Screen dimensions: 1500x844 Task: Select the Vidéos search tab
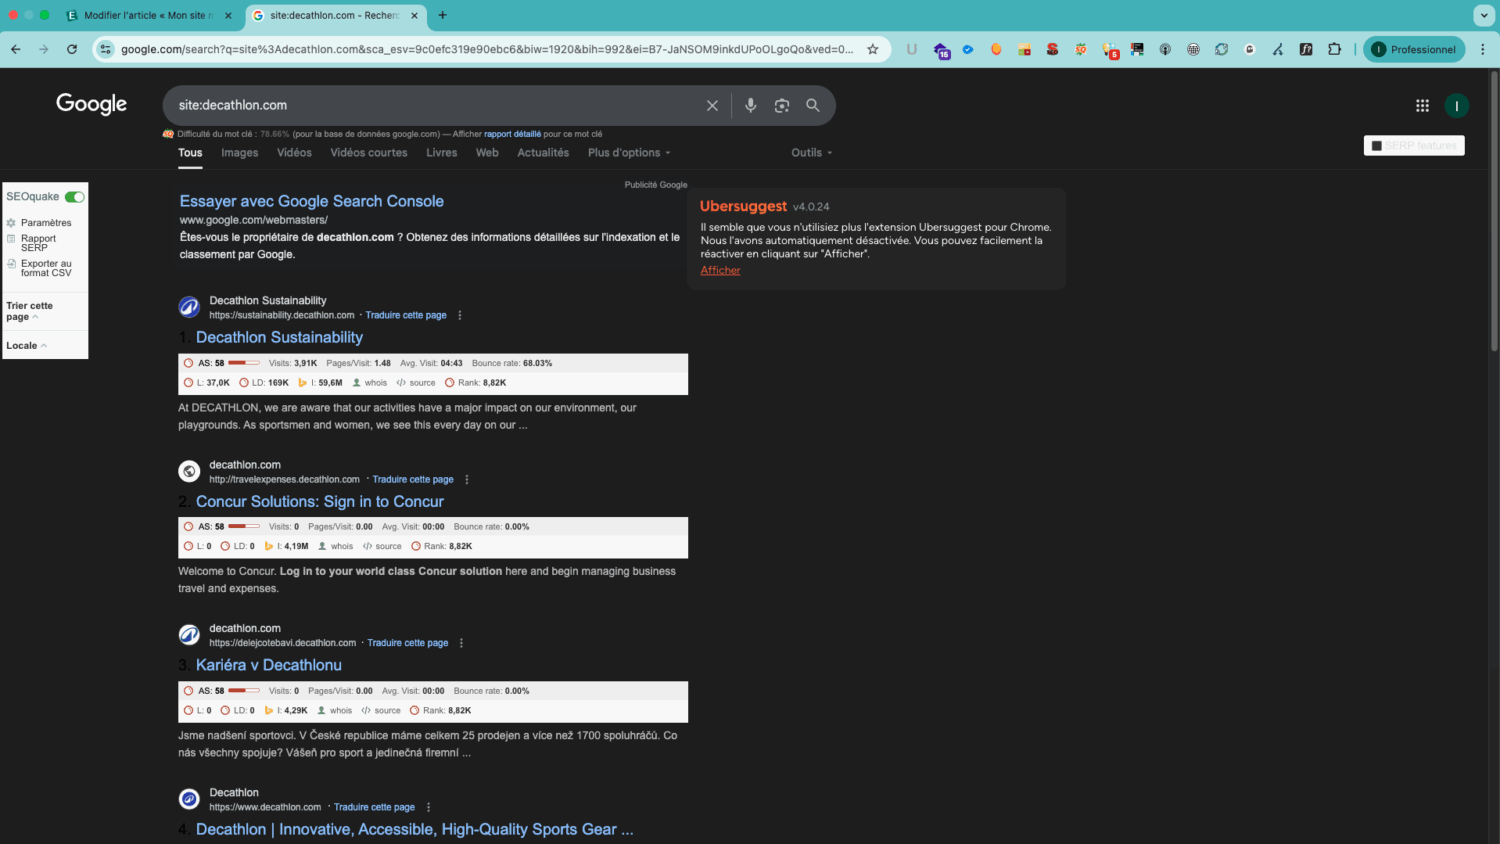[x=294, y=153]
